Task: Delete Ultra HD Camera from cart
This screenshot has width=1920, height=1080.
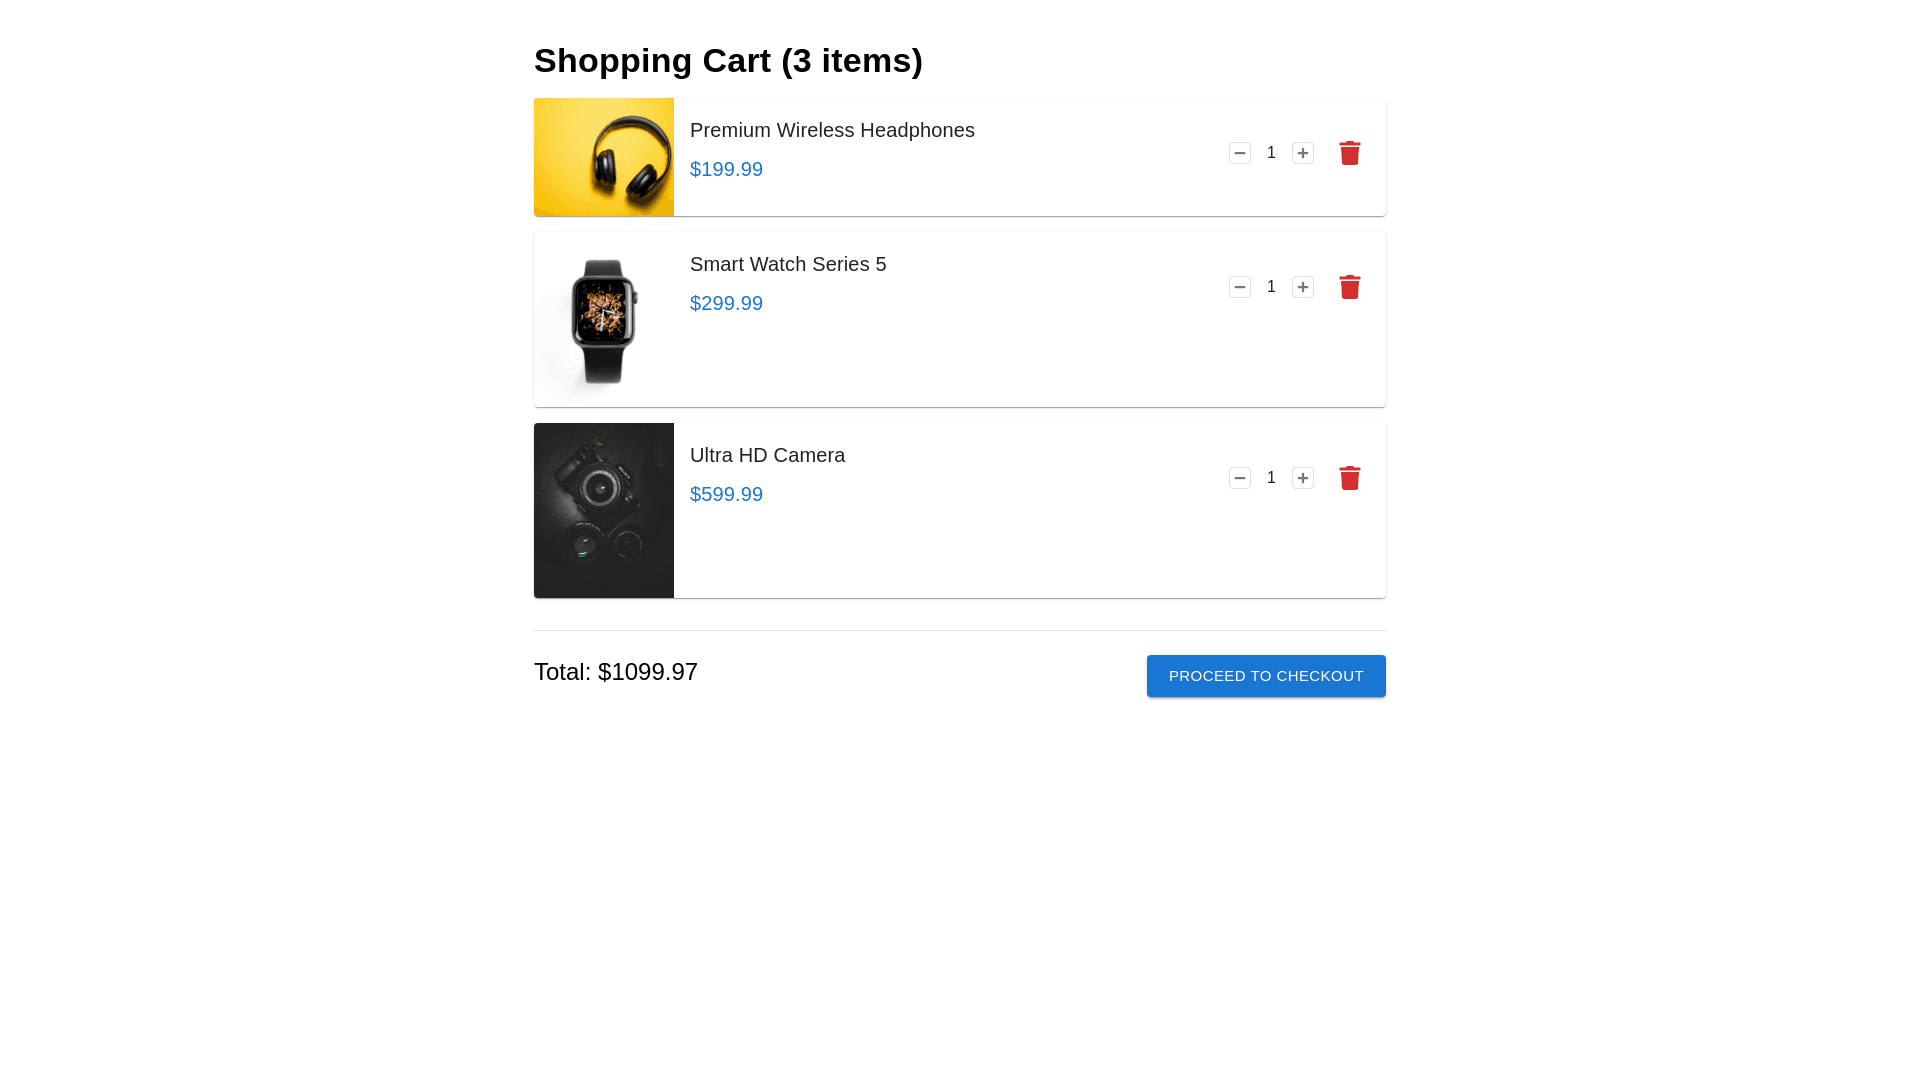Action: click(x=1350, y=478)
